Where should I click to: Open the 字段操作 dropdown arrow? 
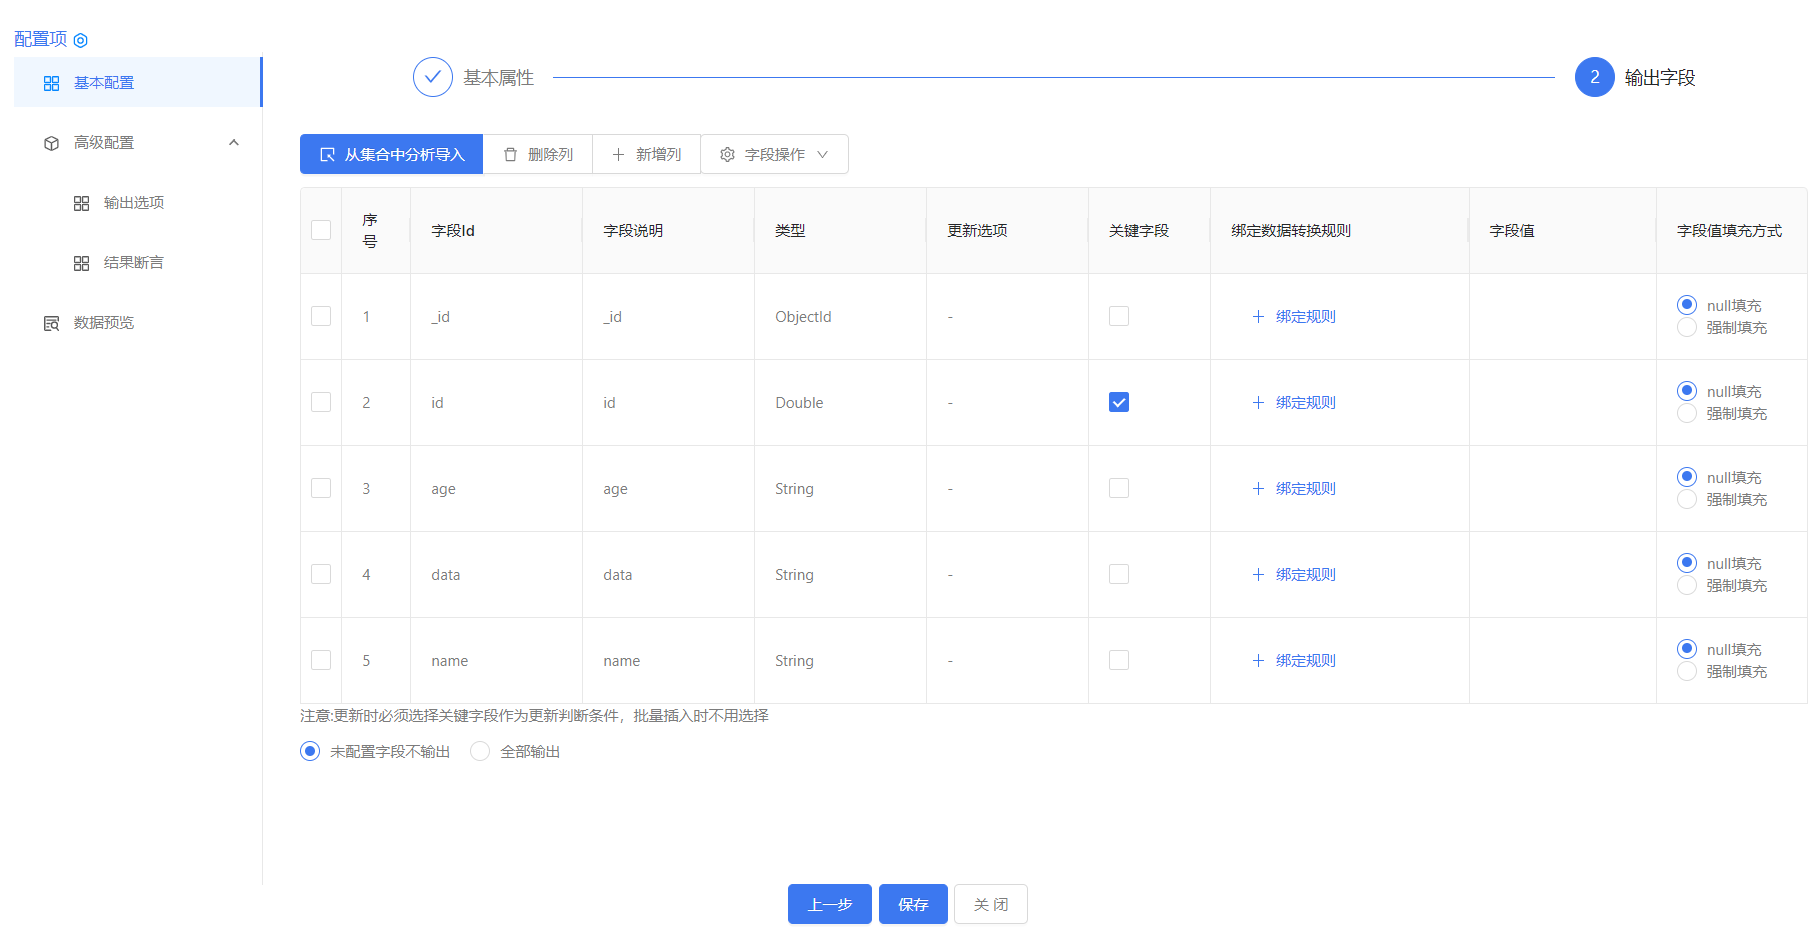823,155
